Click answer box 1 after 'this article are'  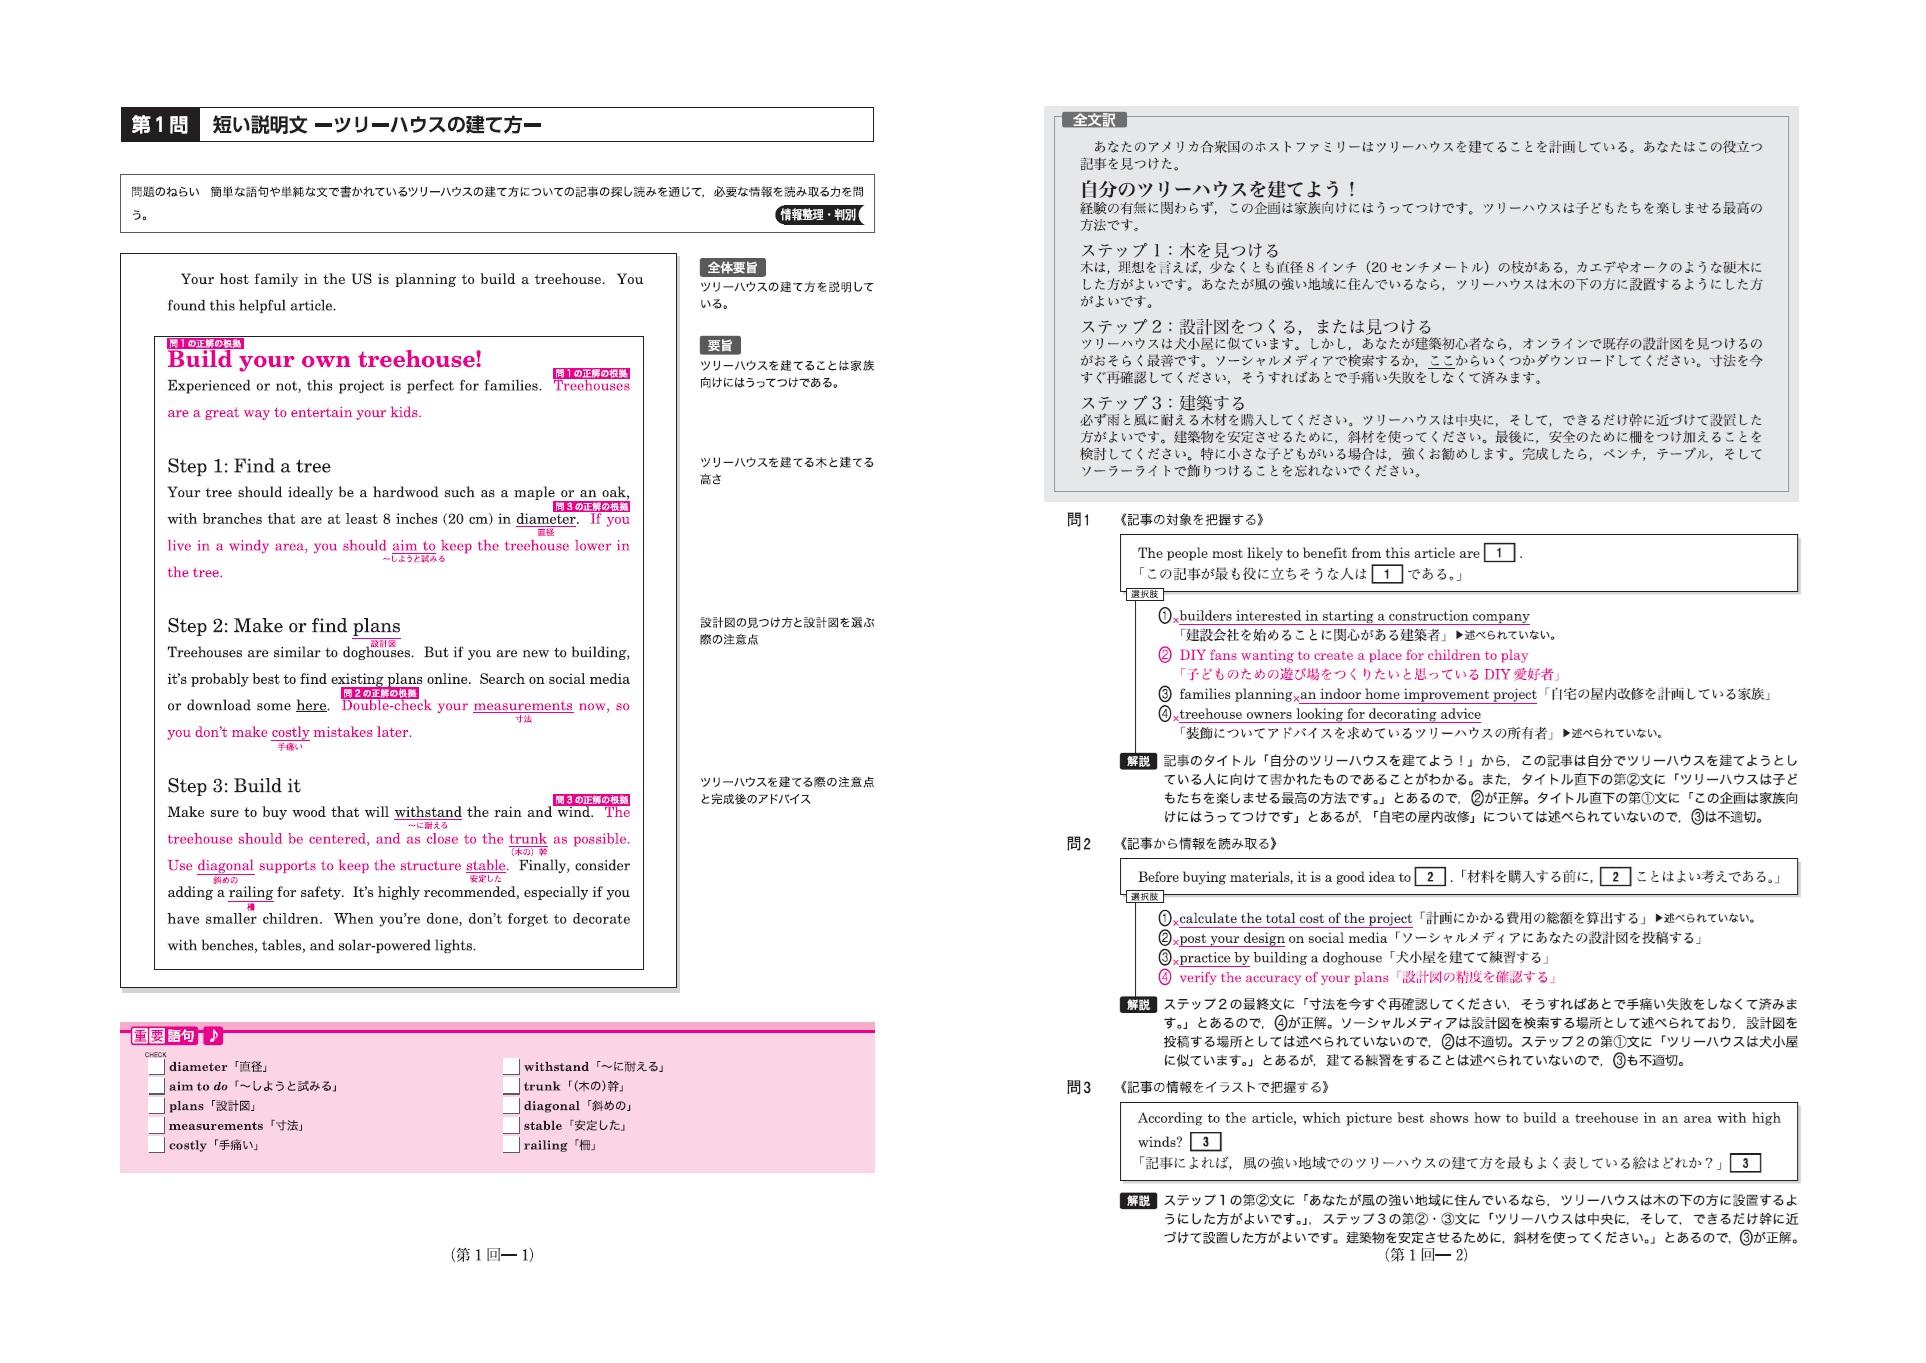[x=1499, y=553]
